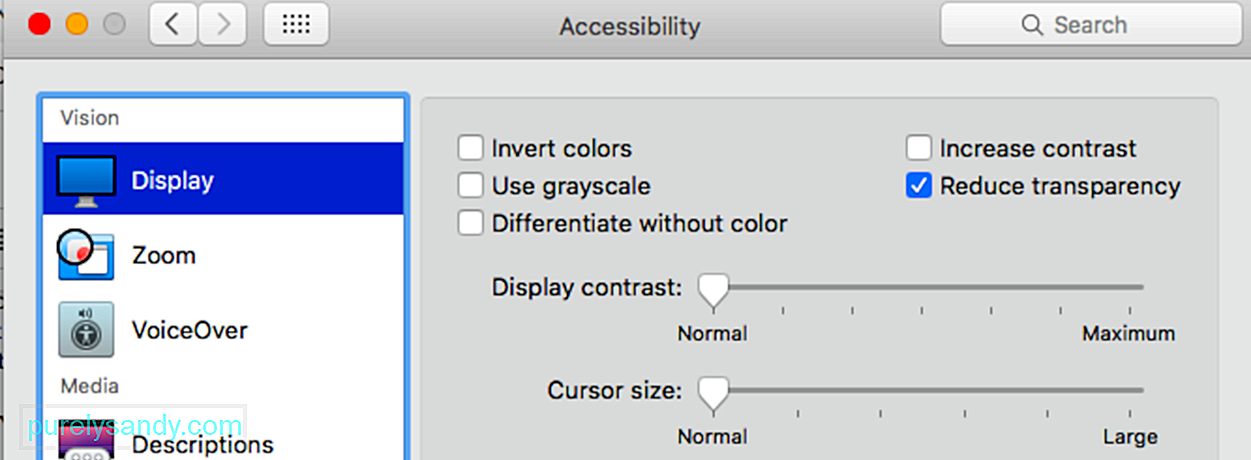Set Display contrast to Maximum end
The width and height of the screenshot is (1251, 460).
pyautogui.click(x=1141, y=287)
